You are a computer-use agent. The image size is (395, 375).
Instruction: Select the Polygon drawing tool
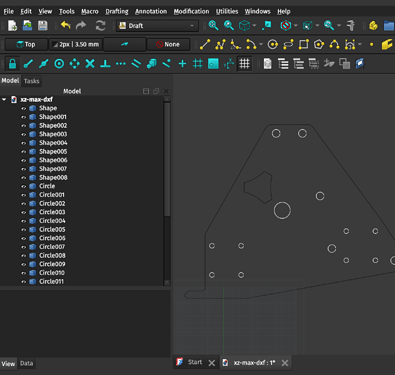(319, 44)
